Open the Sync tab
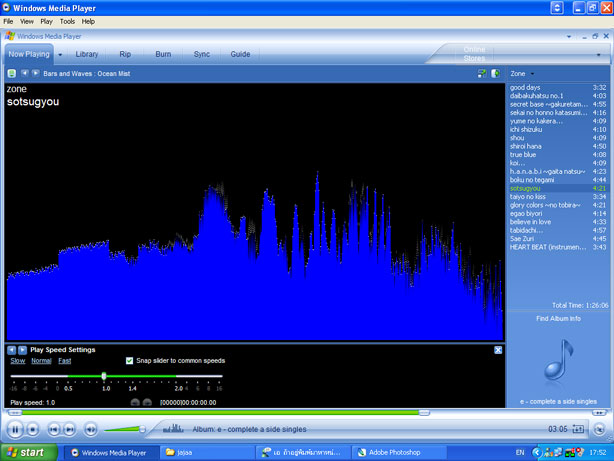614x461 pixels. click(x=202, y=54)
